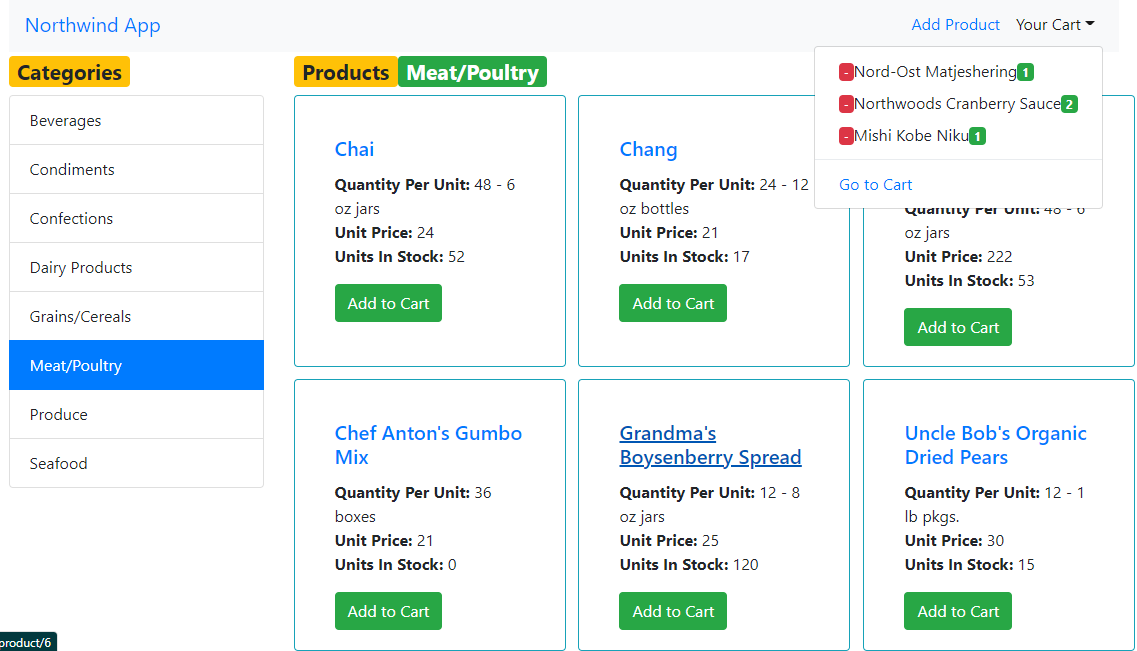This screenshot has height=651, width=1137.
Task: Click Boysenberry Spread Units In Stock: 120
Action: pyautogui.click(x=689, y=565)
